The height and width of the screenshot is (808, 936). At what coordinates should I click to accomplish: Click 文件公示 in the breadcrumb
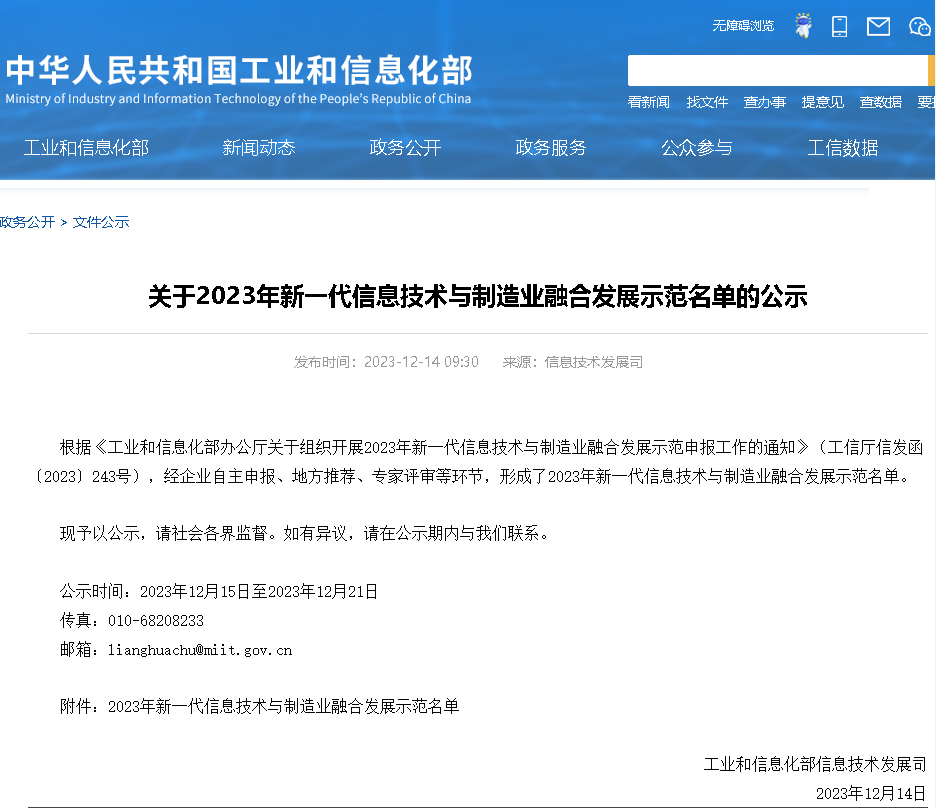click(x=101, y=222)
